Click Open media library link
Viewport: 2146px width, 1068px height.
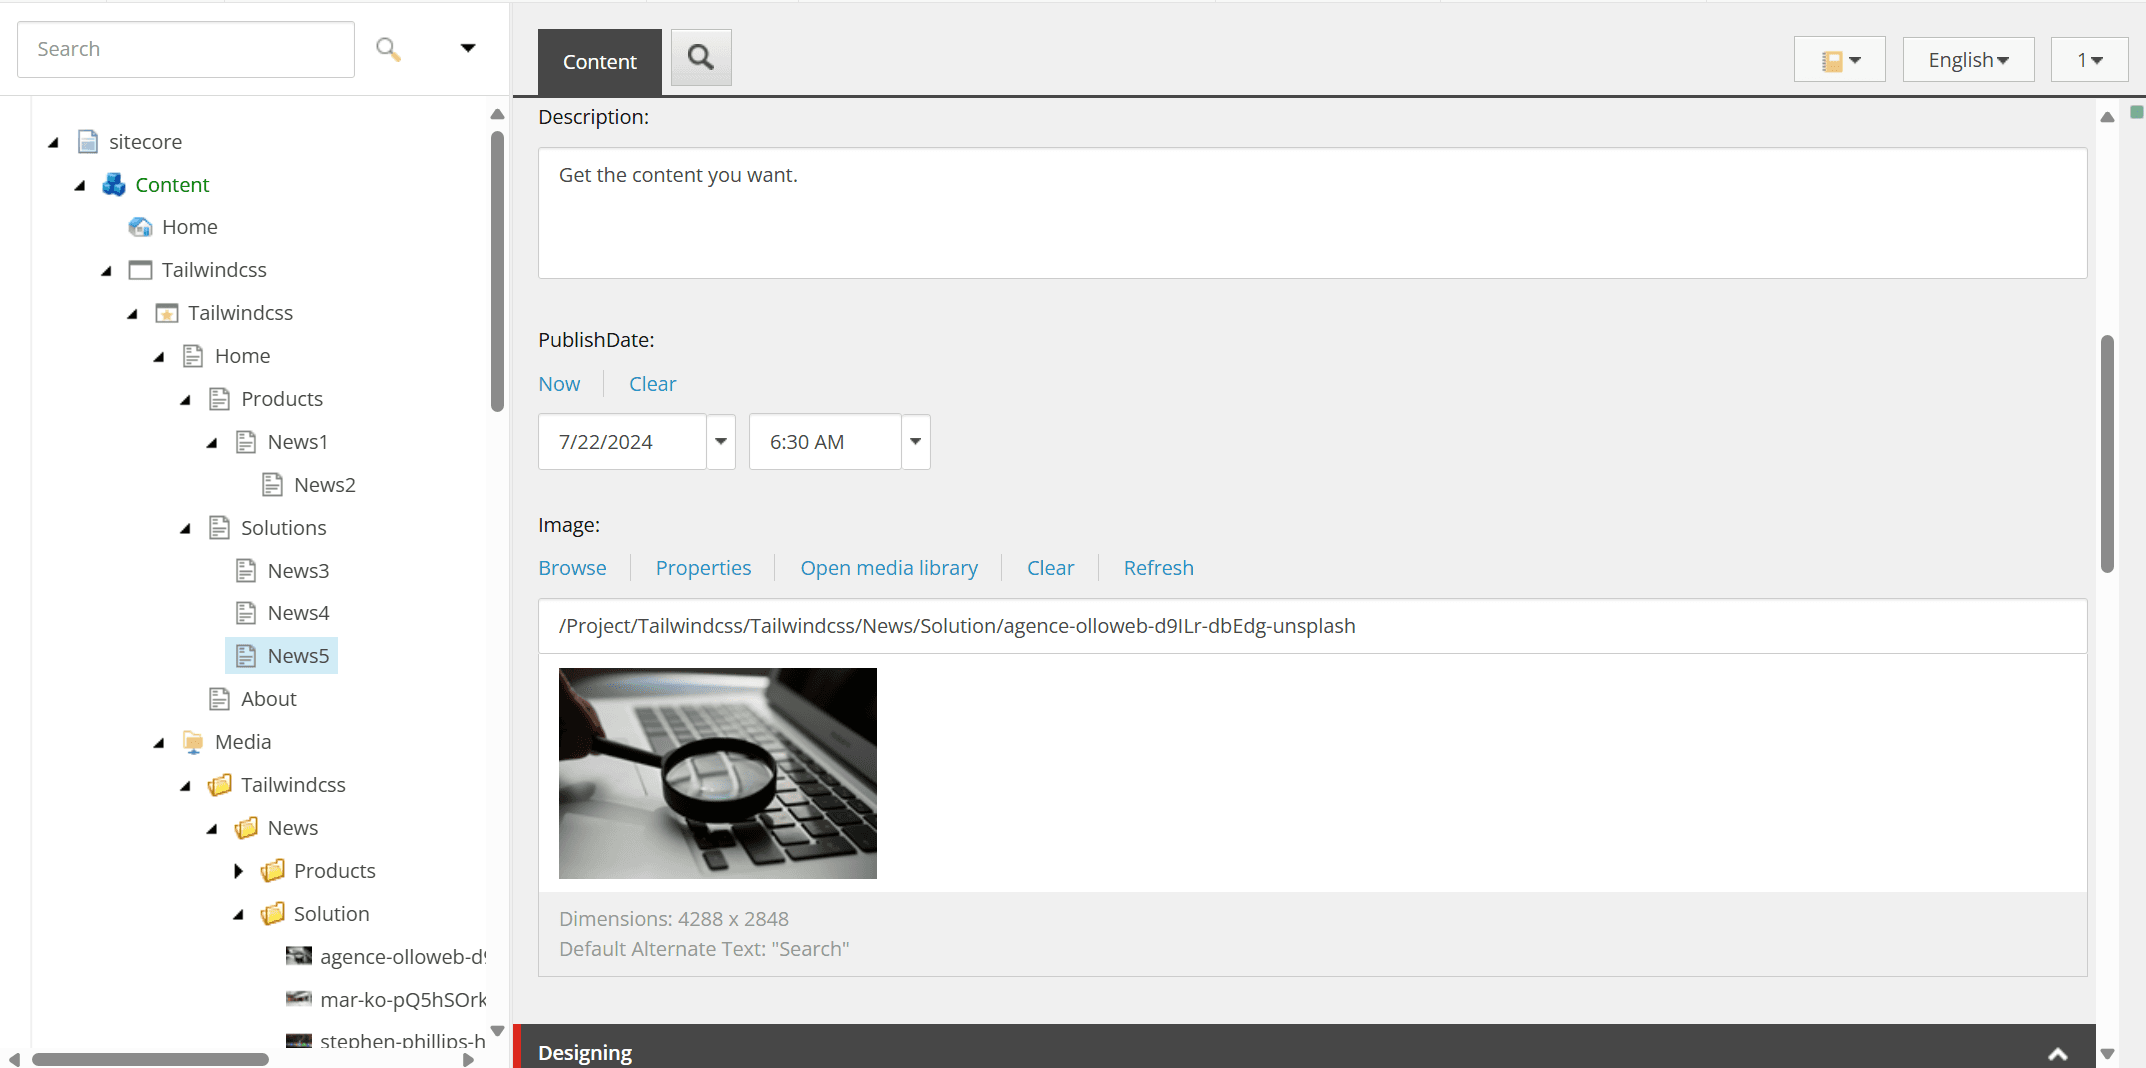pos(888,568)
